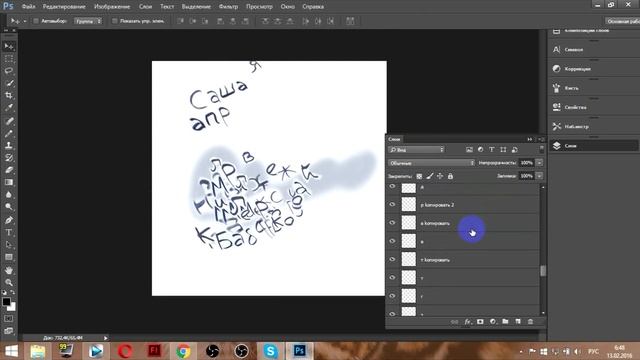This screenshot has height=360, width=640.
Task: Click the foreground color swatch
Action: coord(6,302)
